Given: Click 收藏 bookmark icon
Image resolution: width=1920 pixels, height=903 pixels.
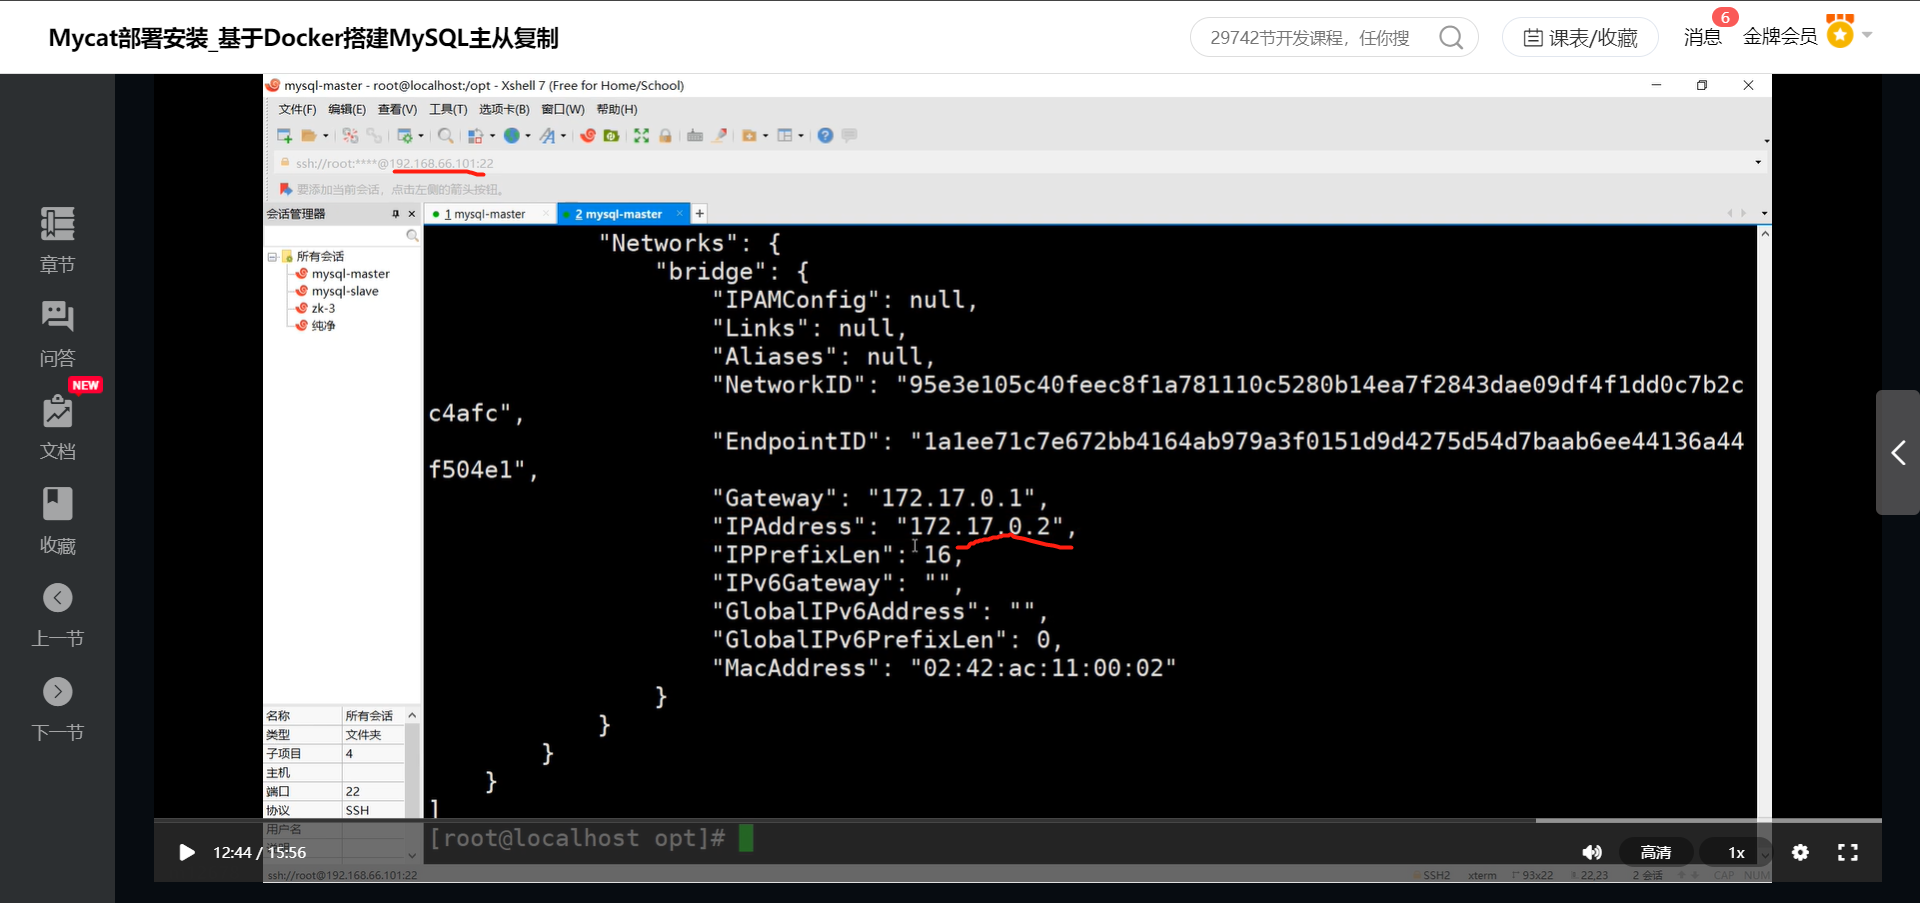Looking at the screenshot, I should click(57, 521).
